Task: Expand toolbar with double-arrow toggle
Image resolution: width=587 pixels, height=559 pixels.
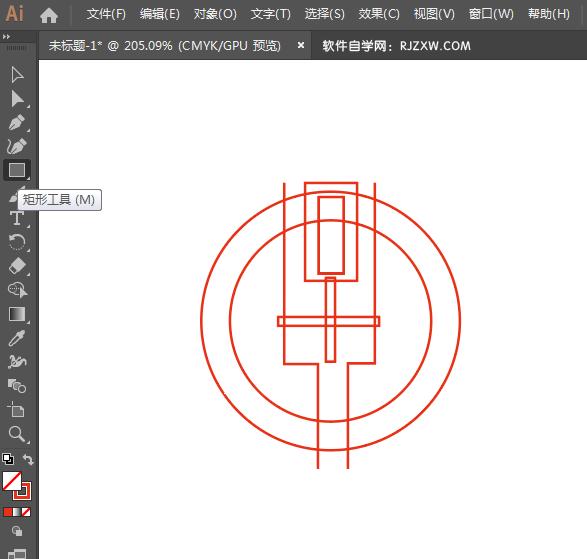Action: point(6,37)
